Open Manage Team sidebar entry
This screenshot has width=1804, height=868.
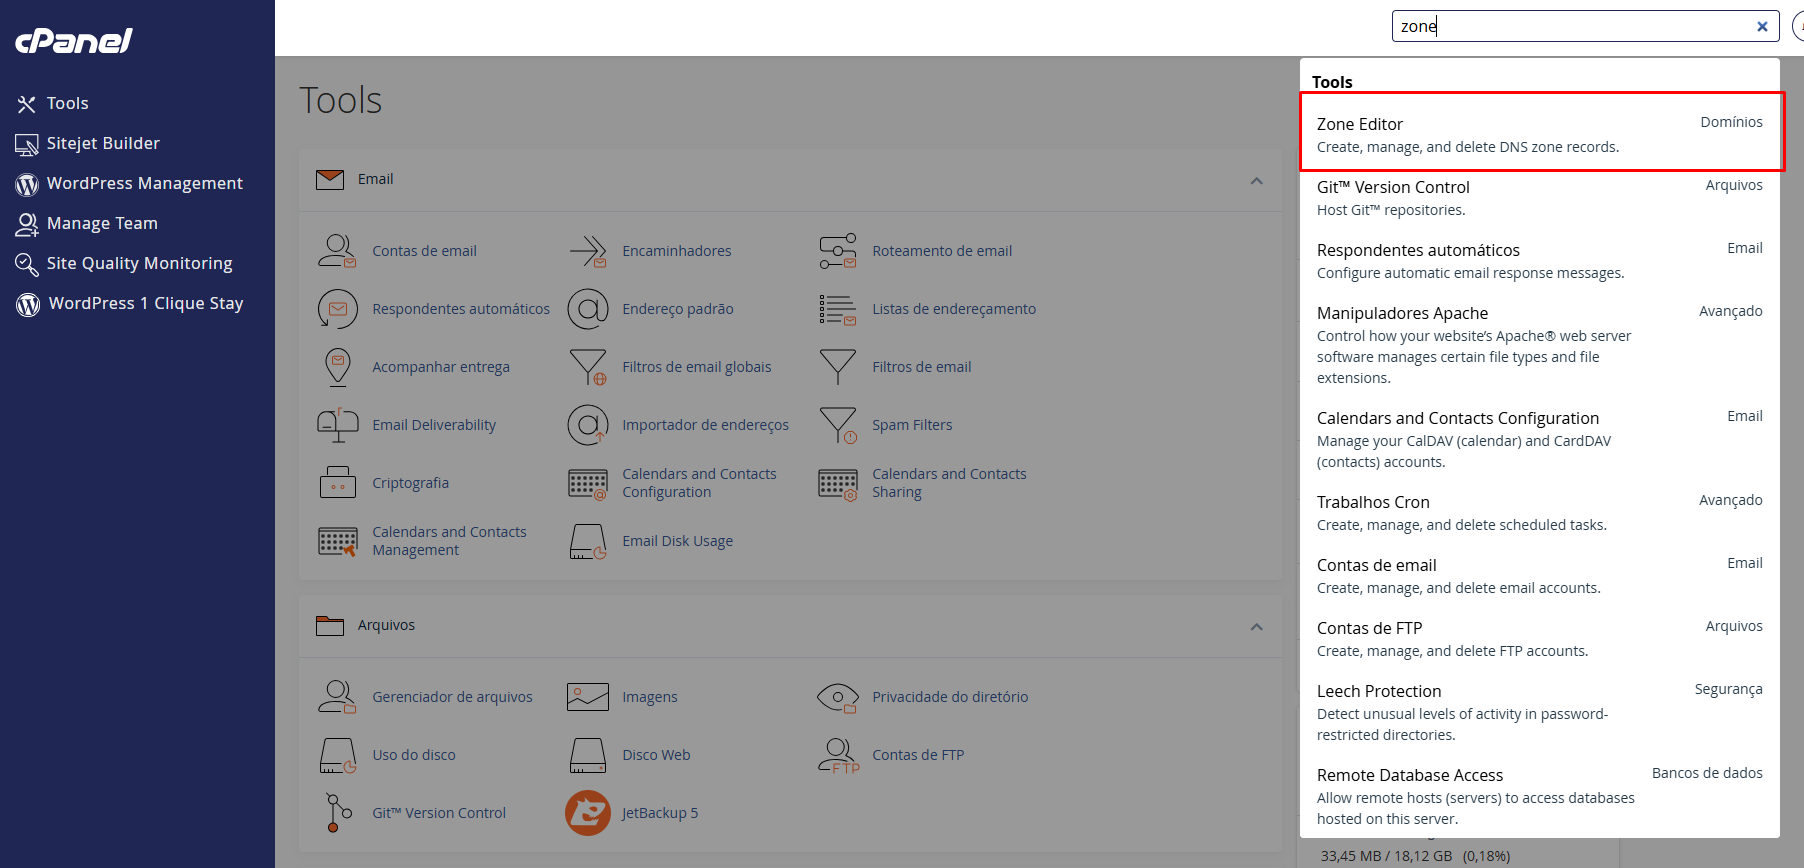(x=86, y=223)
